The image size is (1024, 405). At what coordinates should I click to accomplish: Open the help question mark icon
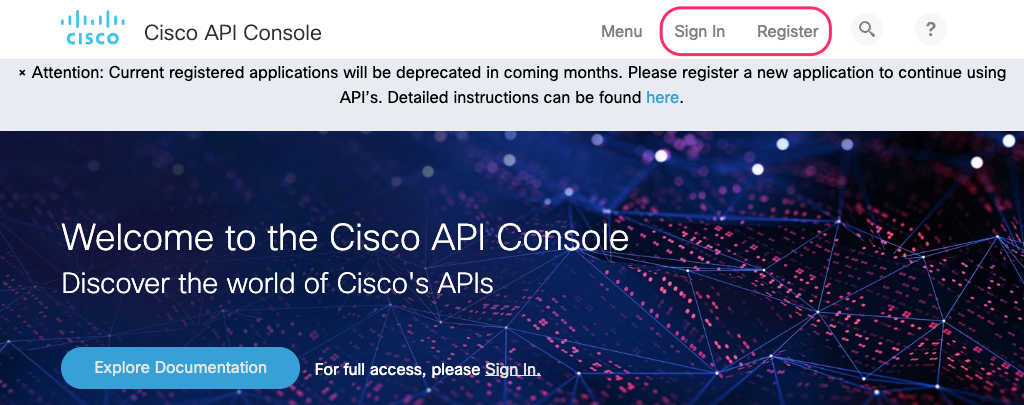[x=931, y=29]
